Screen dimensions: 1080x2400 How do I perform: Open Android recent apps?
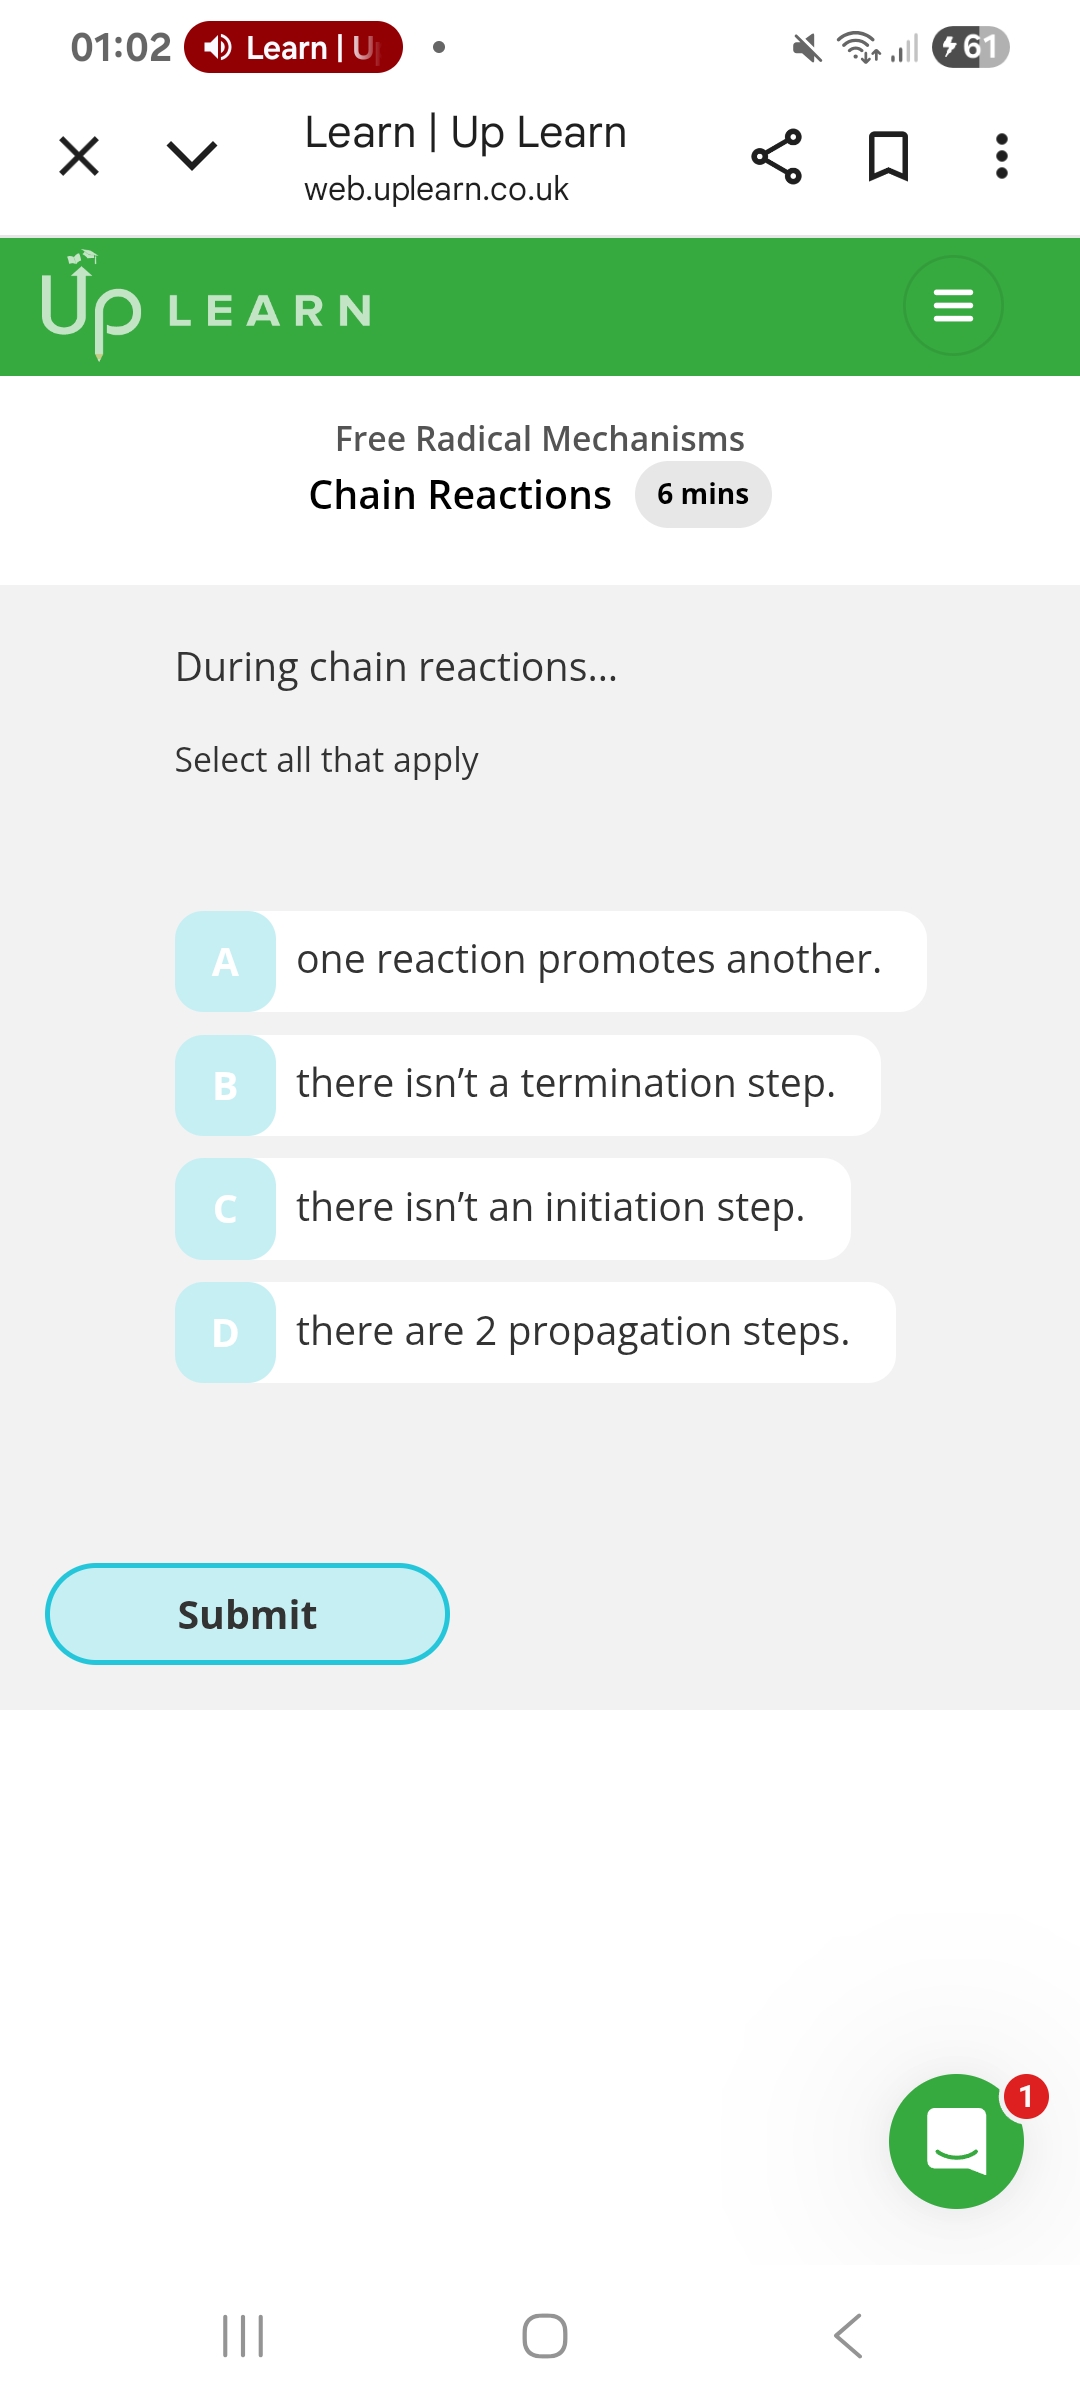243,2336
